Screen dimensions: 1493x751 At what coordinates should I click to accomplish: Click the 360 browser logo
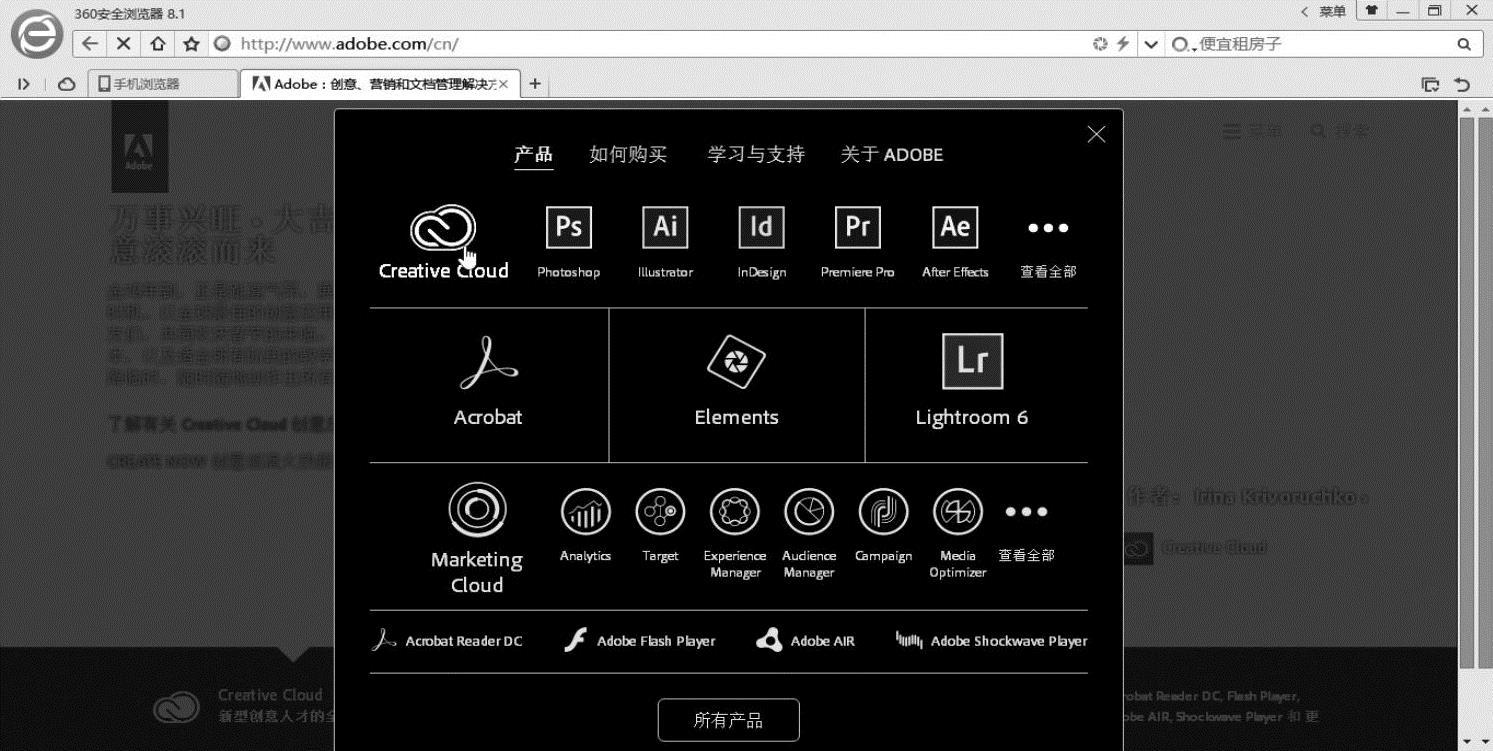point(36,36)
